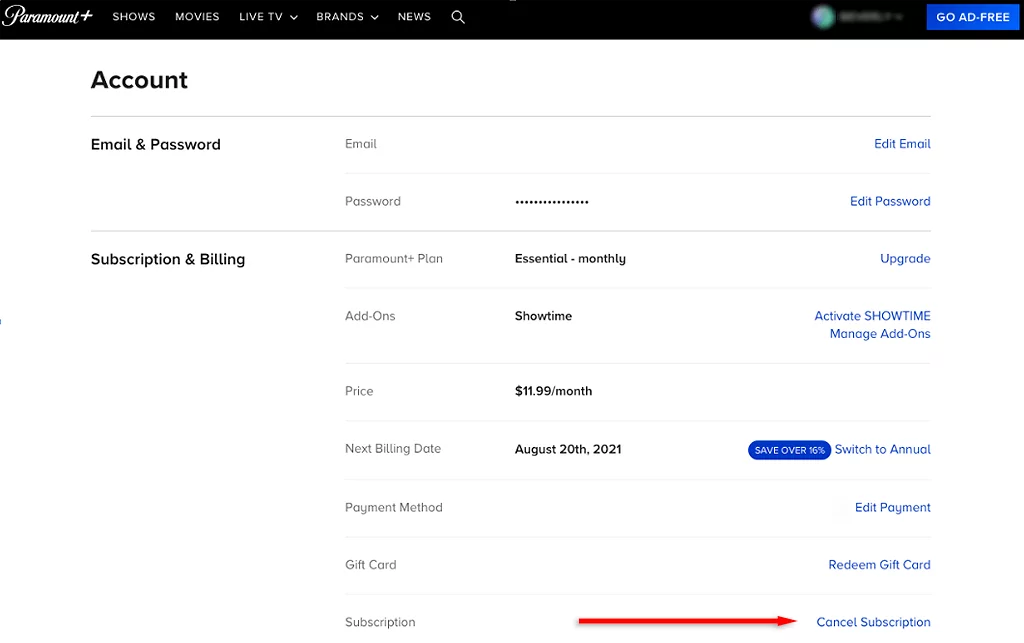Screen dimensions: 1024x643
Task: Open Manage Add-Ons
Action: point(880,334)
